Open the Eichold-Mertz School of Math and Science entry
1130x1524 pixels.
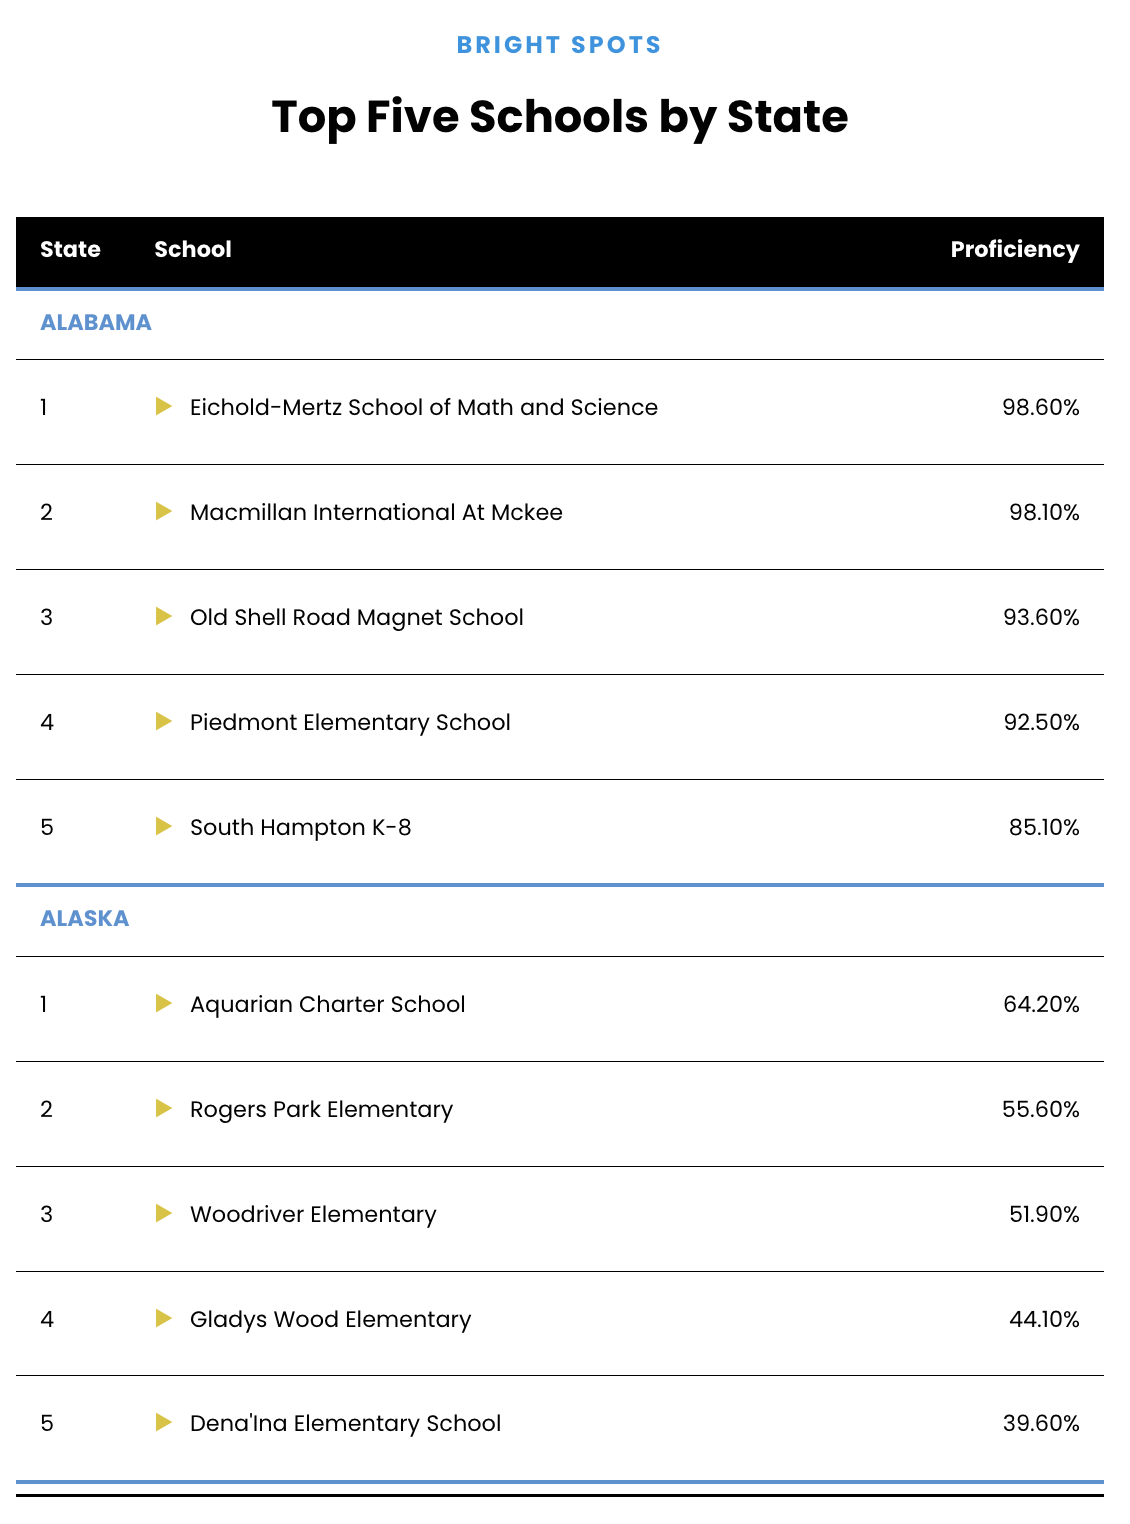pos(424,408)
